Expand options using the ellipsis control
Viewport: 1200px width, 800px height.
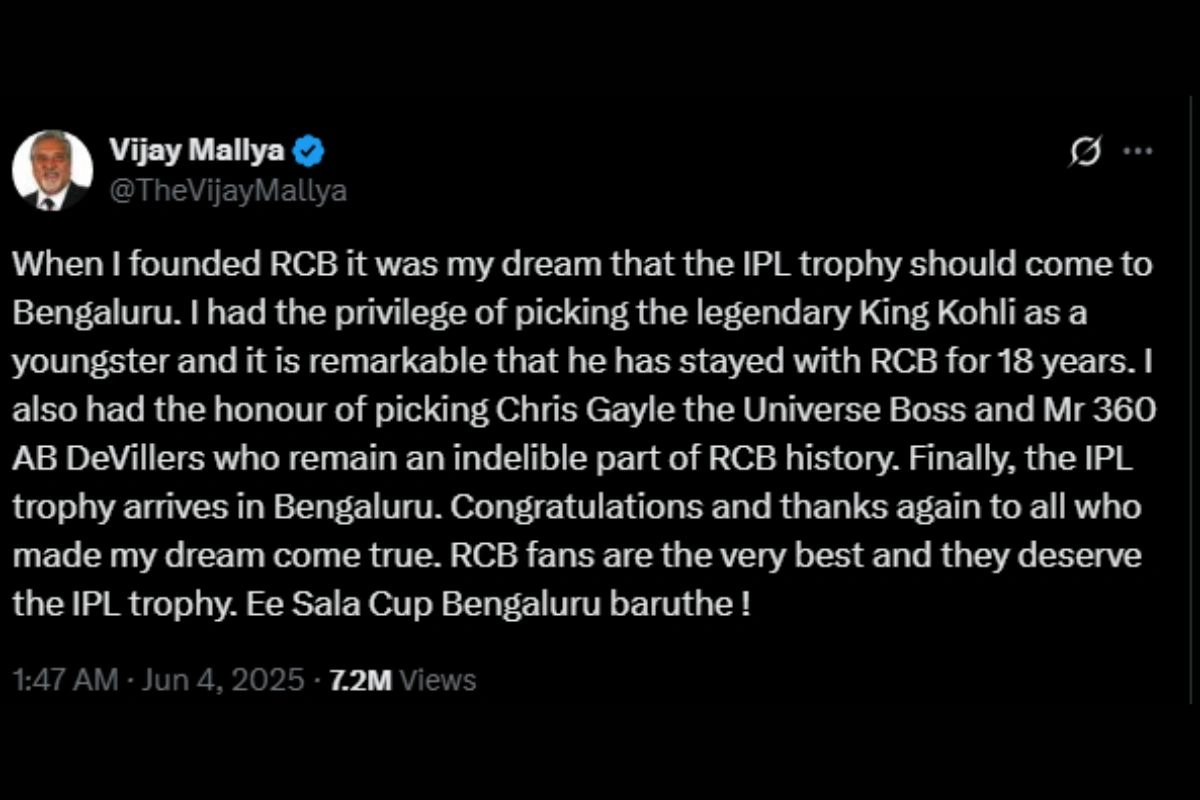1137,150
